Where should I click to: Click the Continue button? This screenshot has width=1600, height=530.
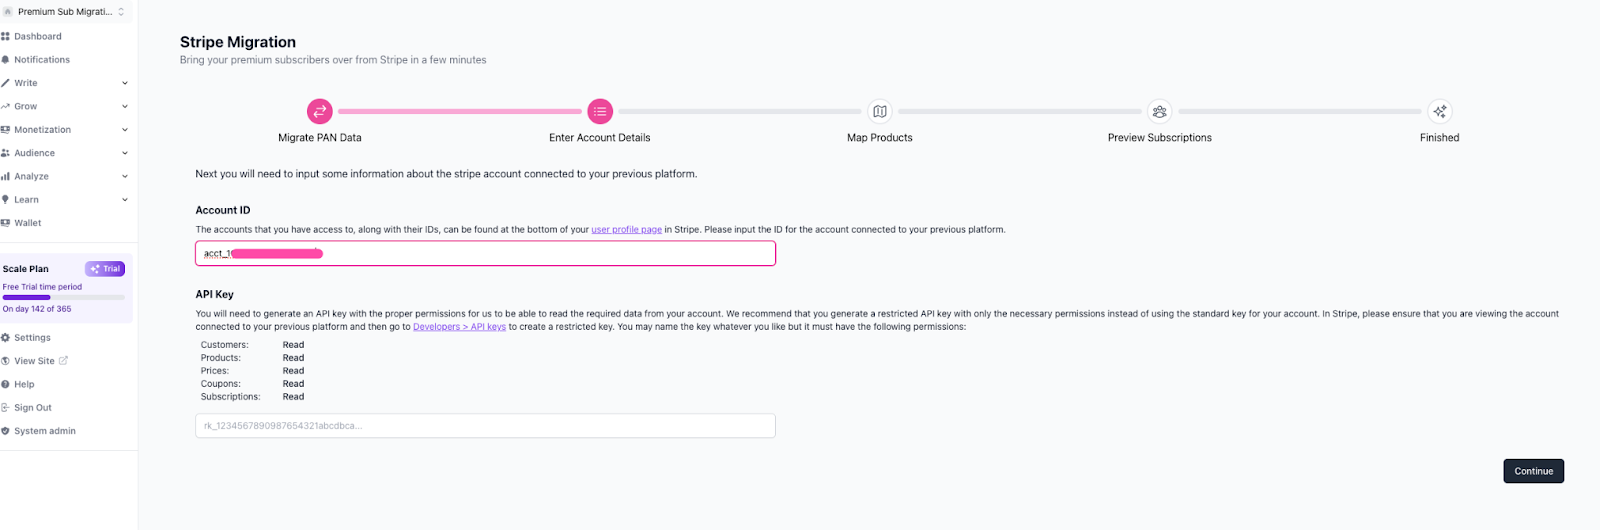[x=1533, y=471]
